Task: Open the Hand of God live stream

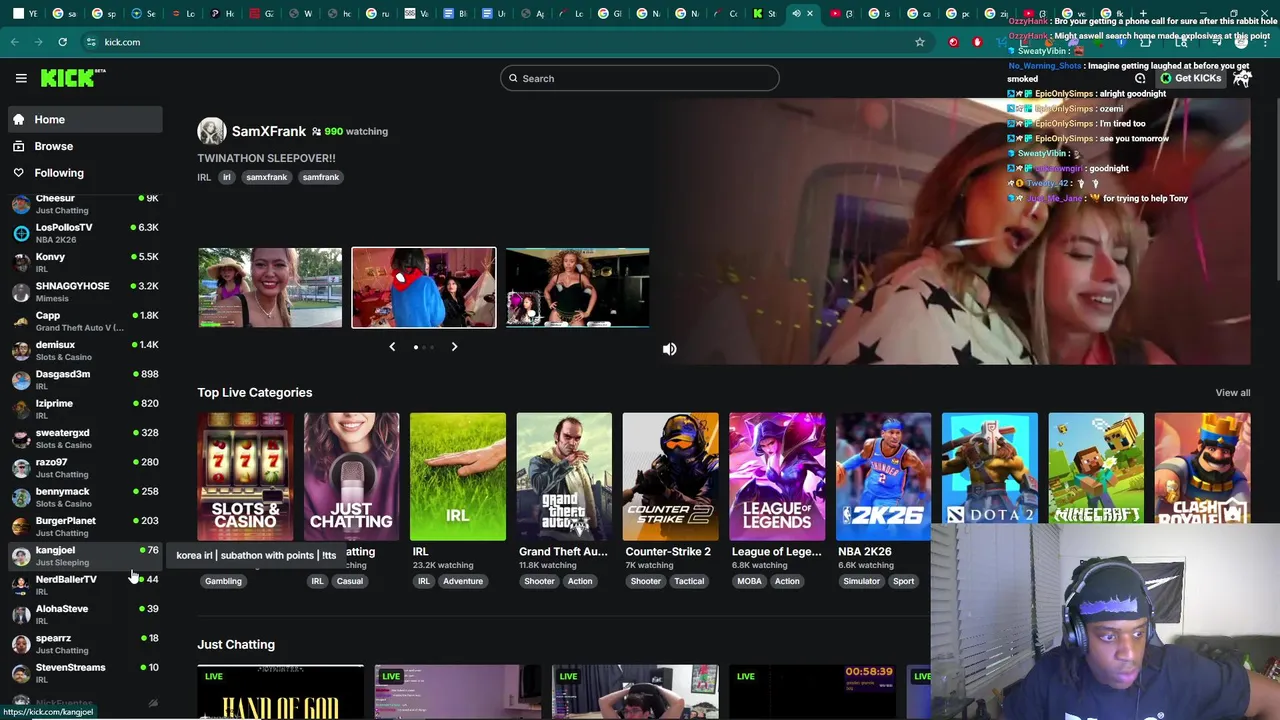Action: 281,692
